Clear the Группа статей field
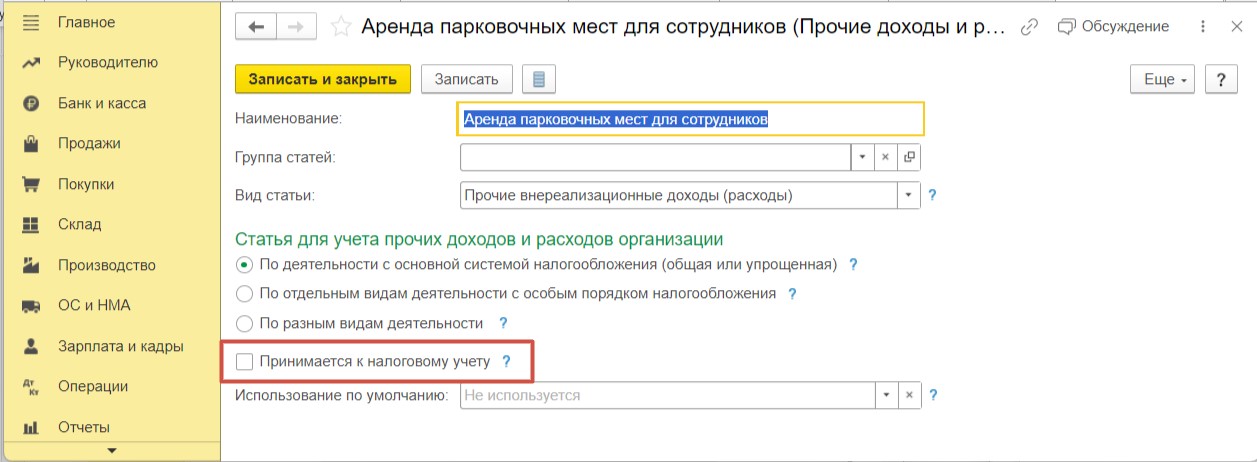 click(886, 157)
